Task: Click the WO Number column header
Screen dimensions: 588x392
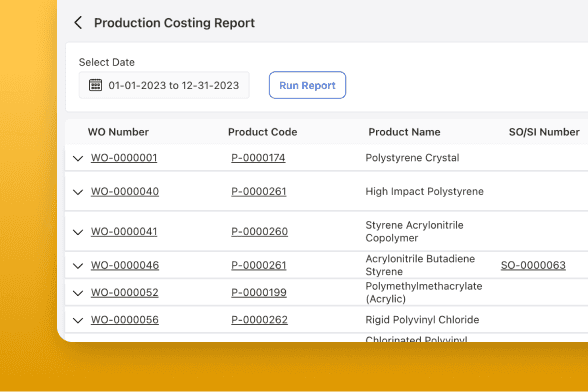Action: coord(118,132)
